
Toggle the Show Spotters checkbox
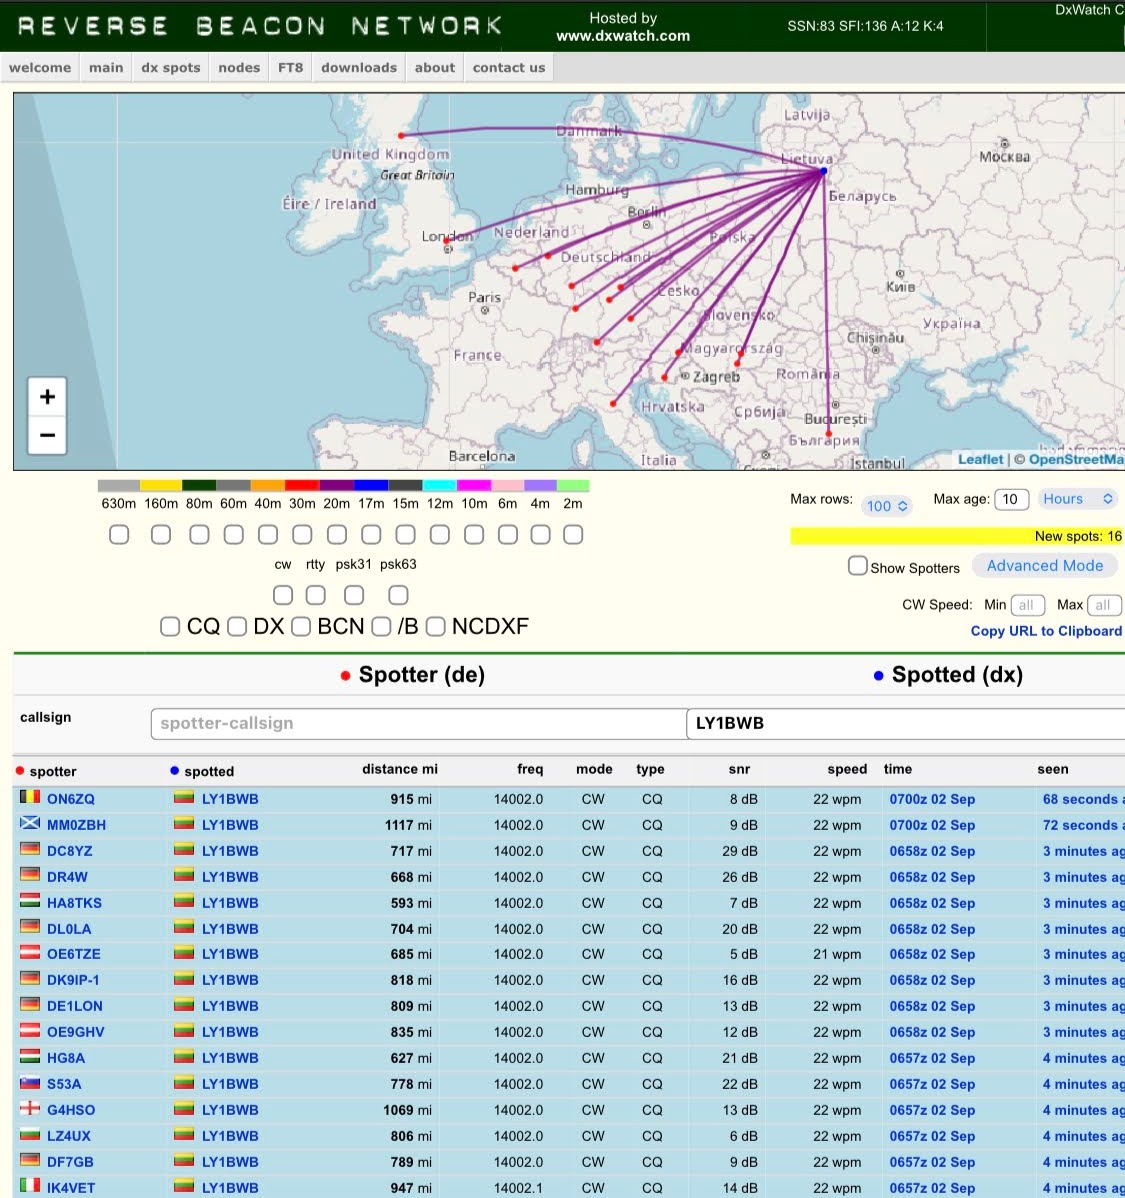pos(857,566)
